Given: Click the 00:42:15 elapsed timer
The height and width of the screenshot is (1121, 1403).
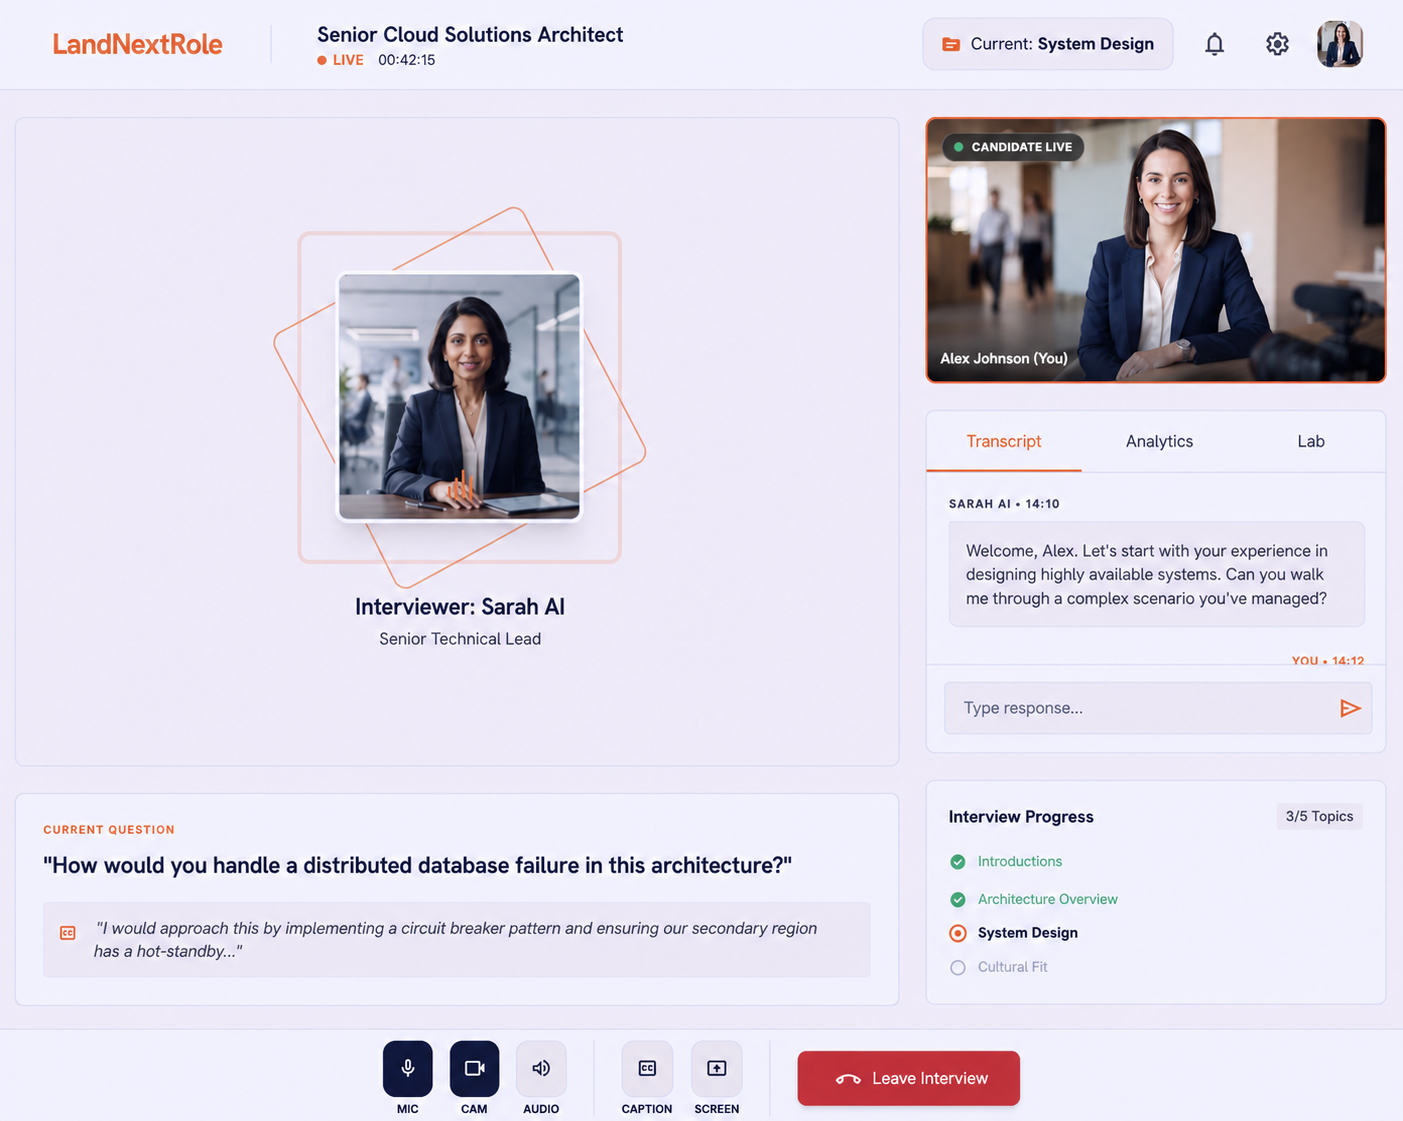Looking at the screenshot, I should coord(407,60).
